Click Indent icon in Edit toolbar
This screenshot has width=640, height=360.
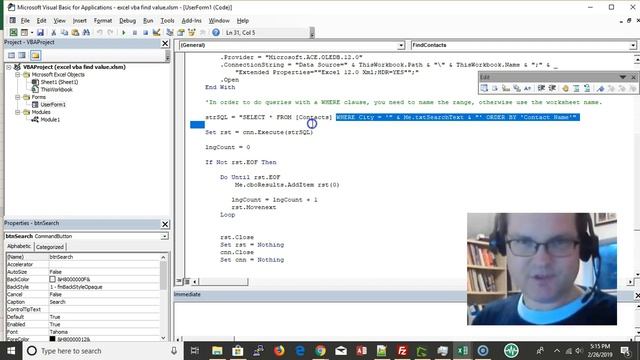pos(541,88)
